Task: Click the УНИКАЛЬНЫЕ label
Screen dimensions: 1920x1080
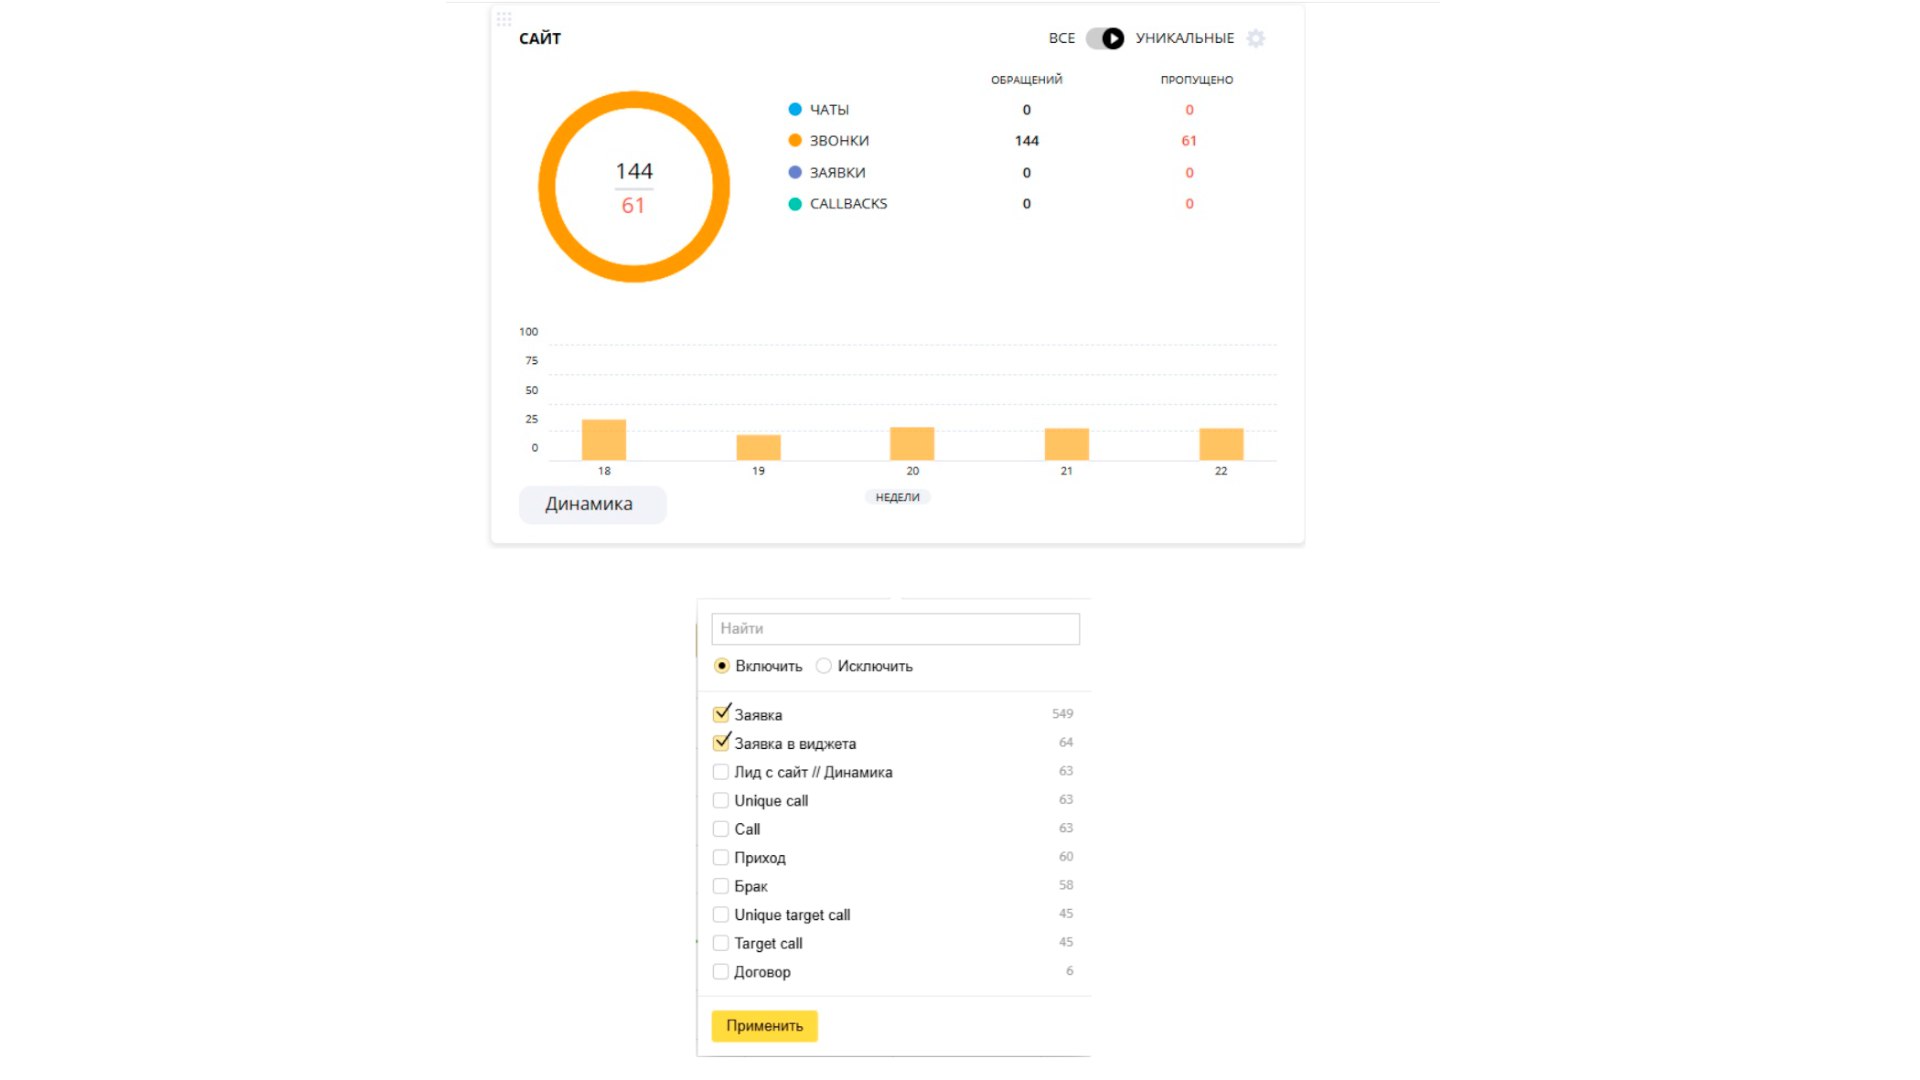Action: tap(1185, 38)
